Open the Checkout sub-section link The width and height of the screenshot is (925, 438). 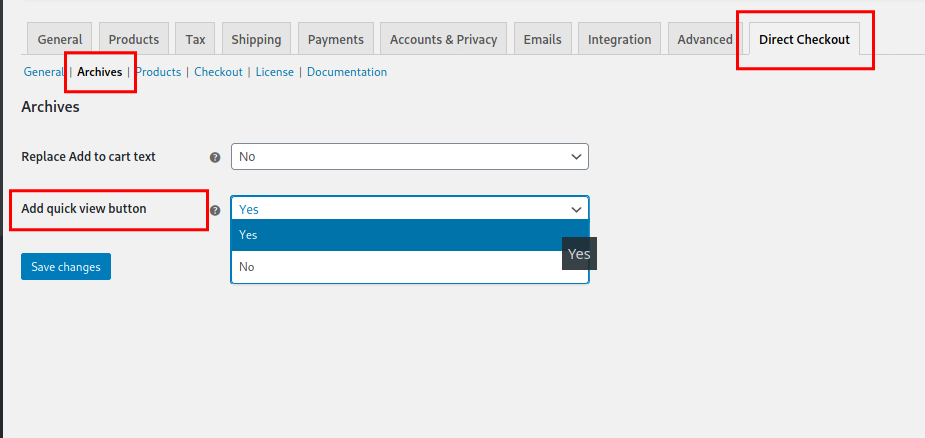click(218, 72)
